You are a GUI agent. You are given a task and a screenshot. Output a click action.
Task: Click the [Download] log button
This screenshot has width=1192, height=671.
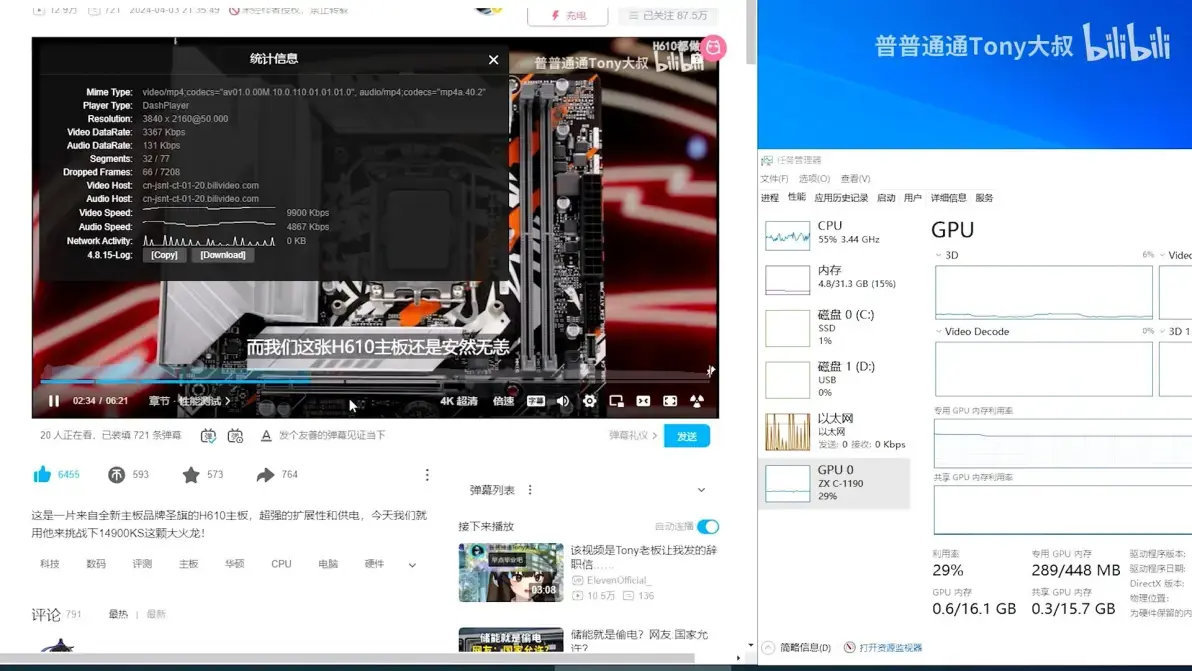point(223,255)
